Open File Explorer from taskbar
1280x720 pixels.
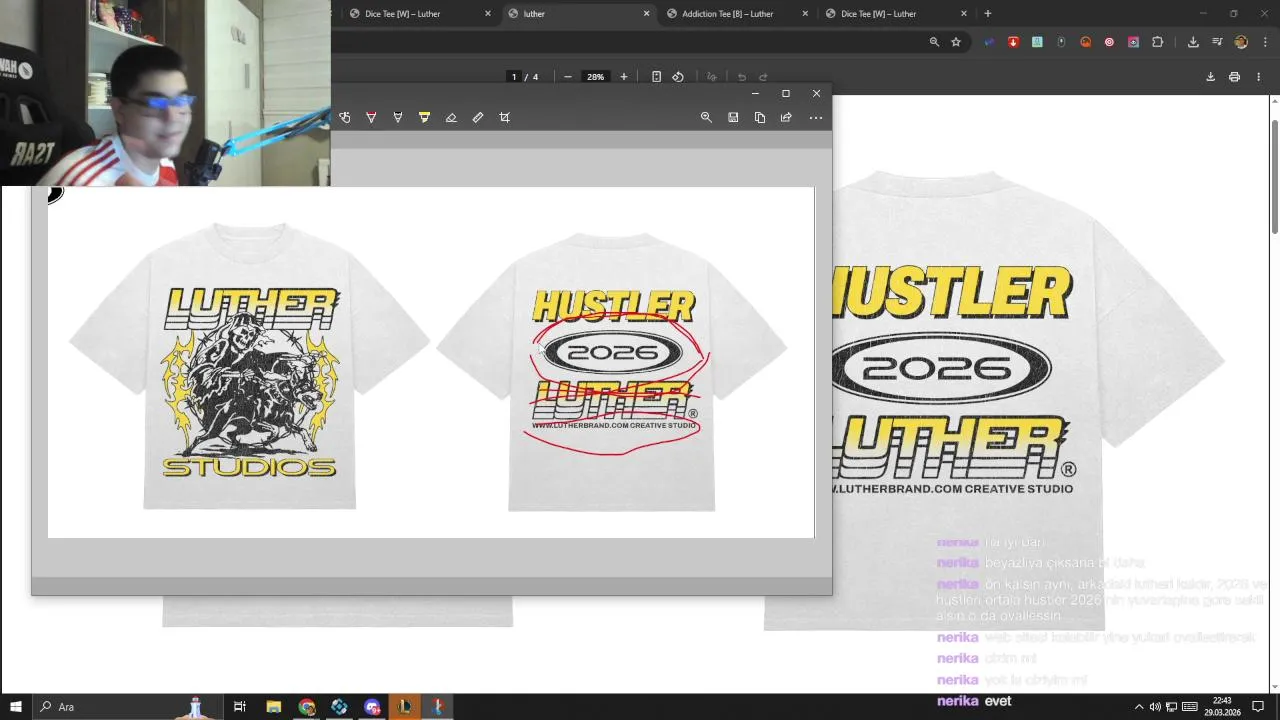pos(273,707)
